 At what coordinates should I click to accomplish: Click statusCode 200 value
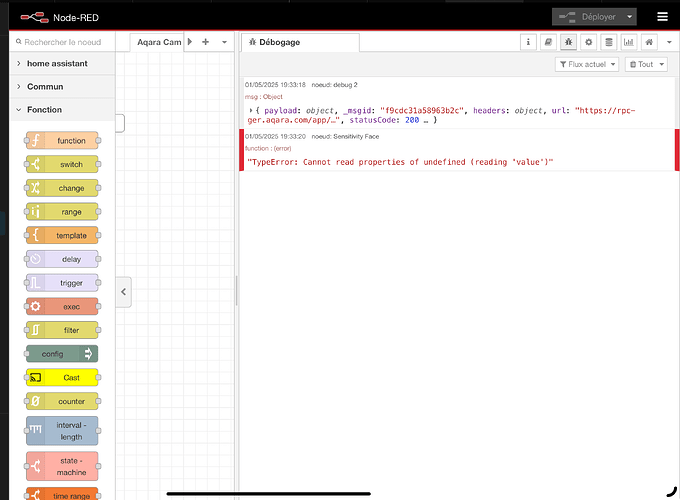412,120
